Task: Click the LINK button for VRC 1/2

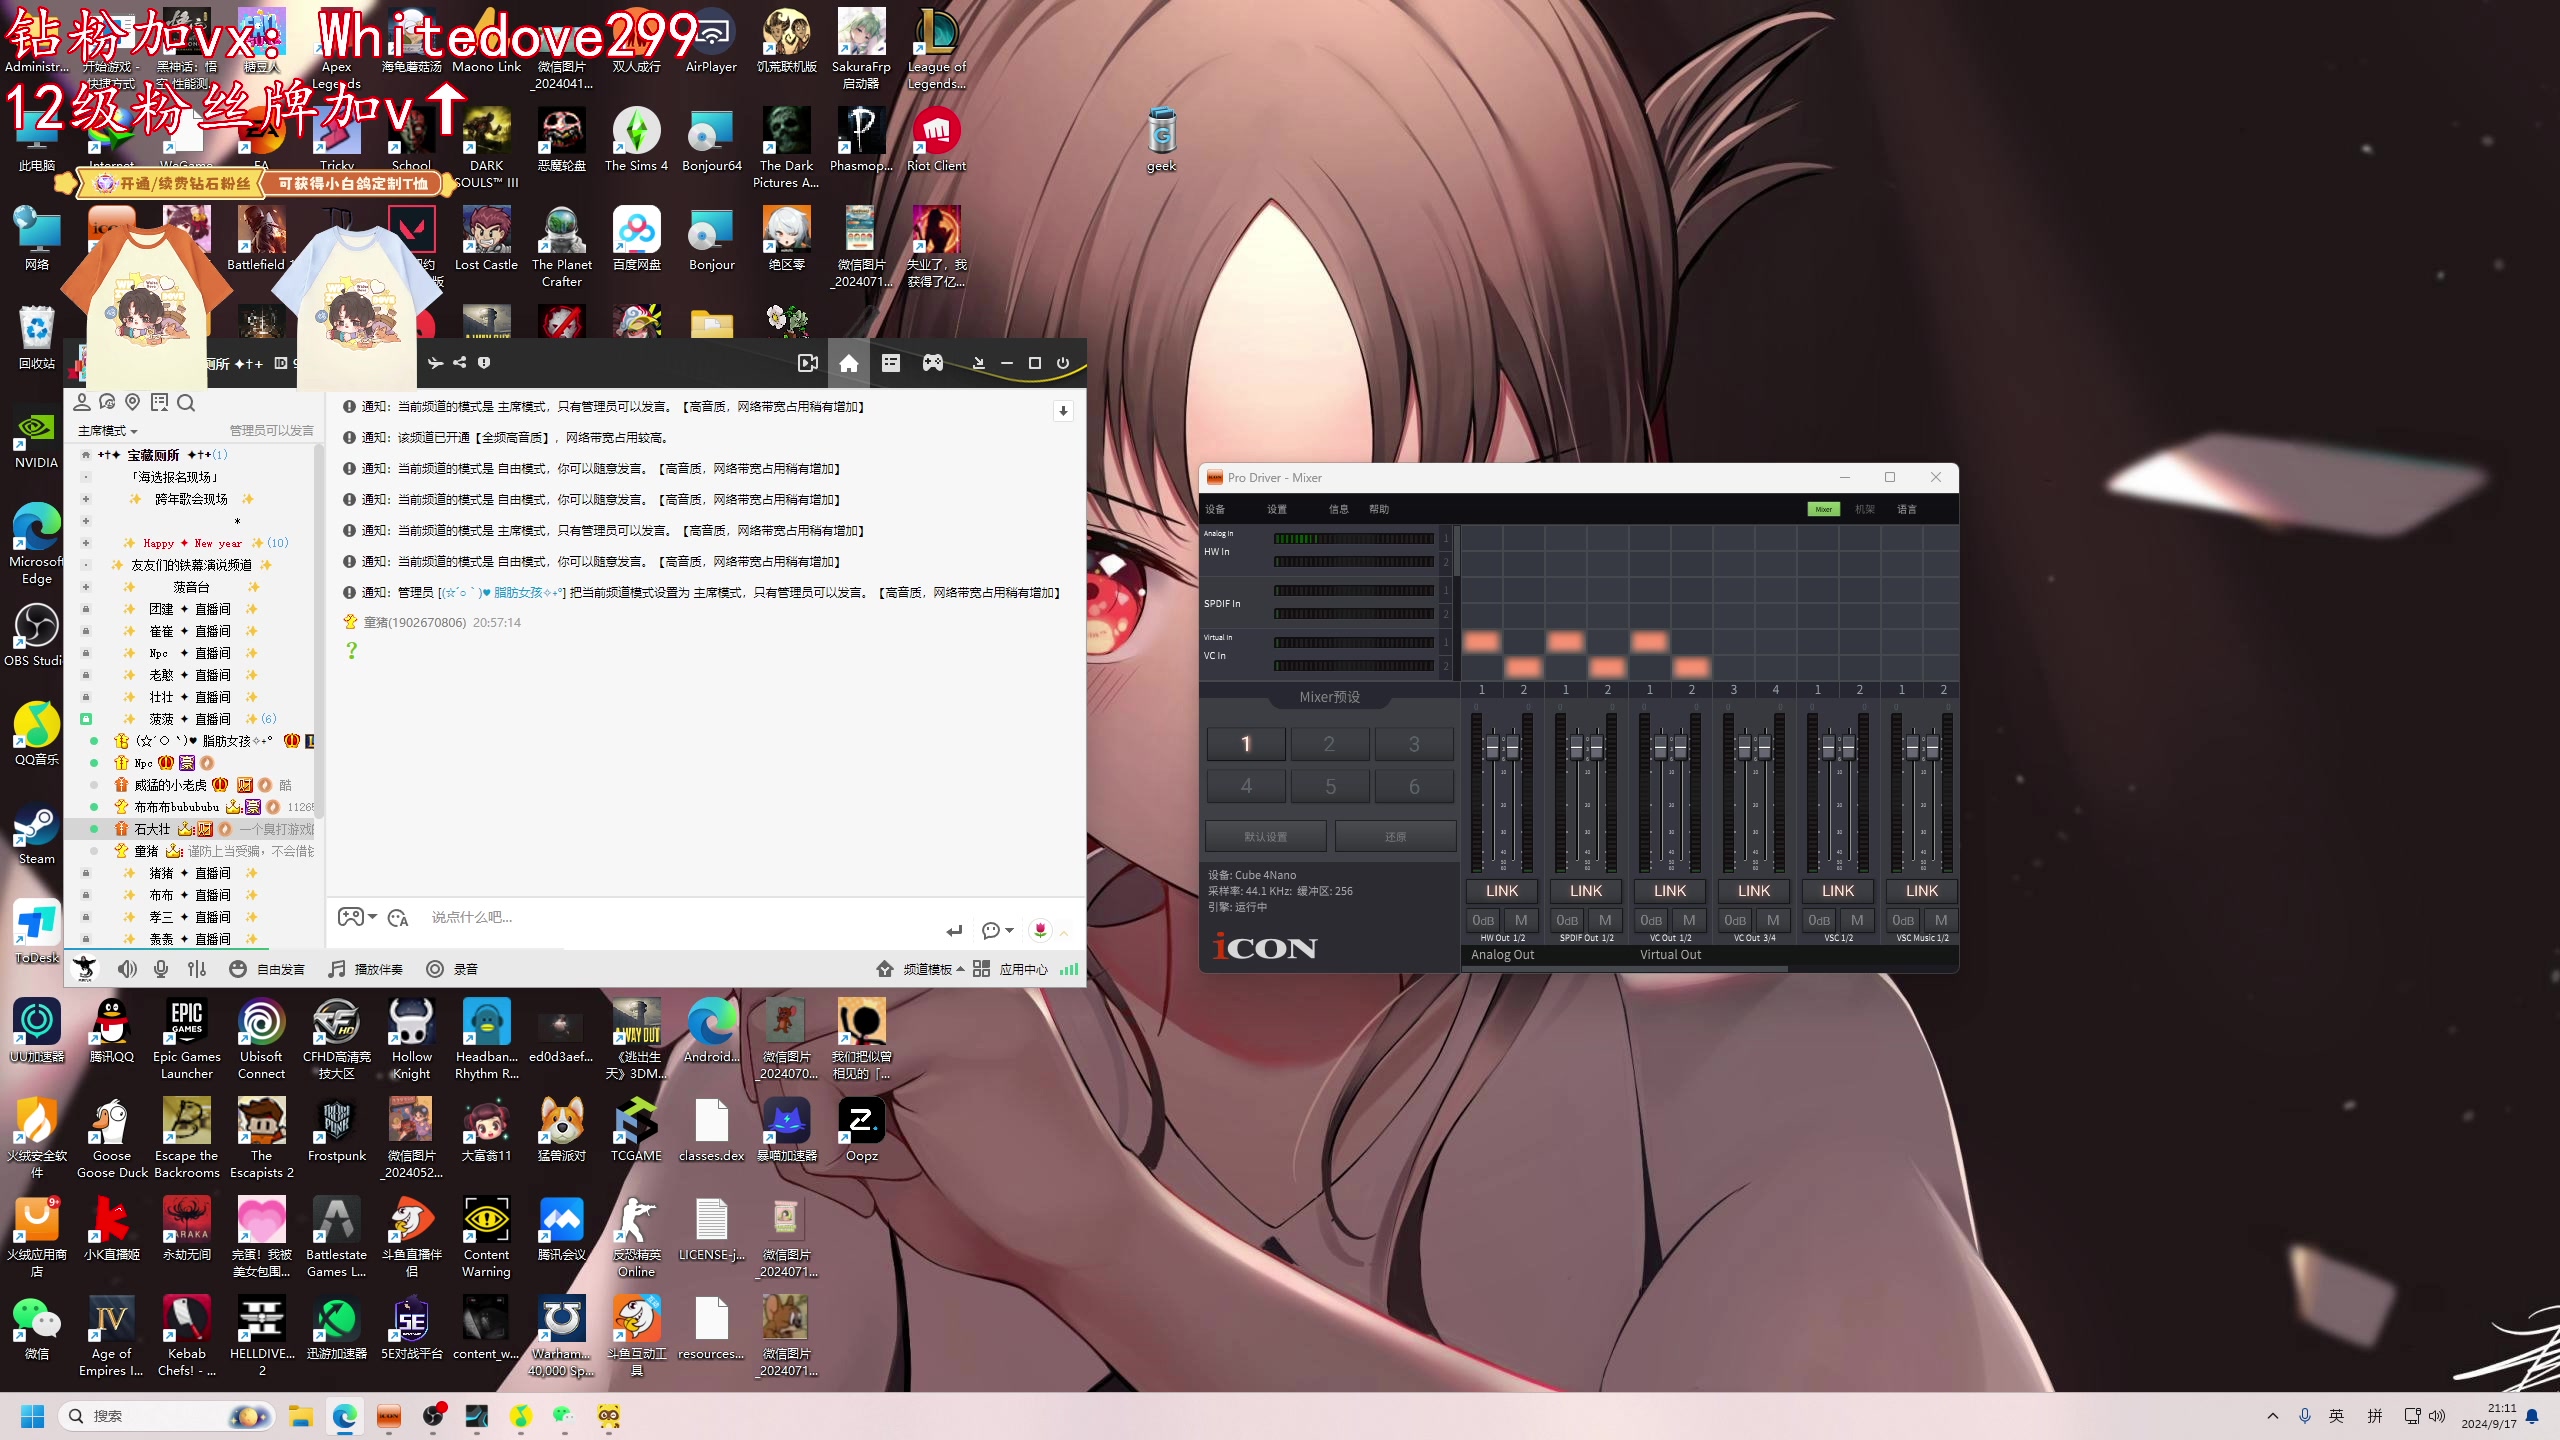Action: click(x=1837, y=890)
